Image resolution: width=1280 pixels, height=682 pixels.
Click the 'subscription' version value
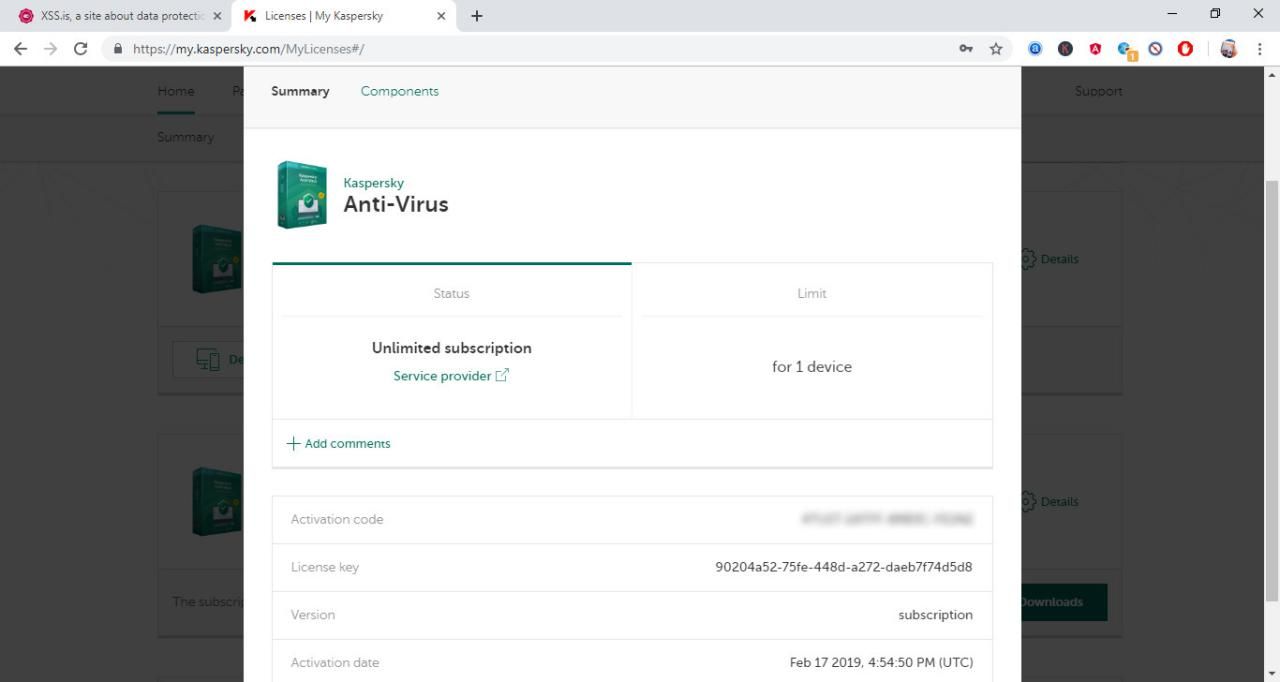935,615
